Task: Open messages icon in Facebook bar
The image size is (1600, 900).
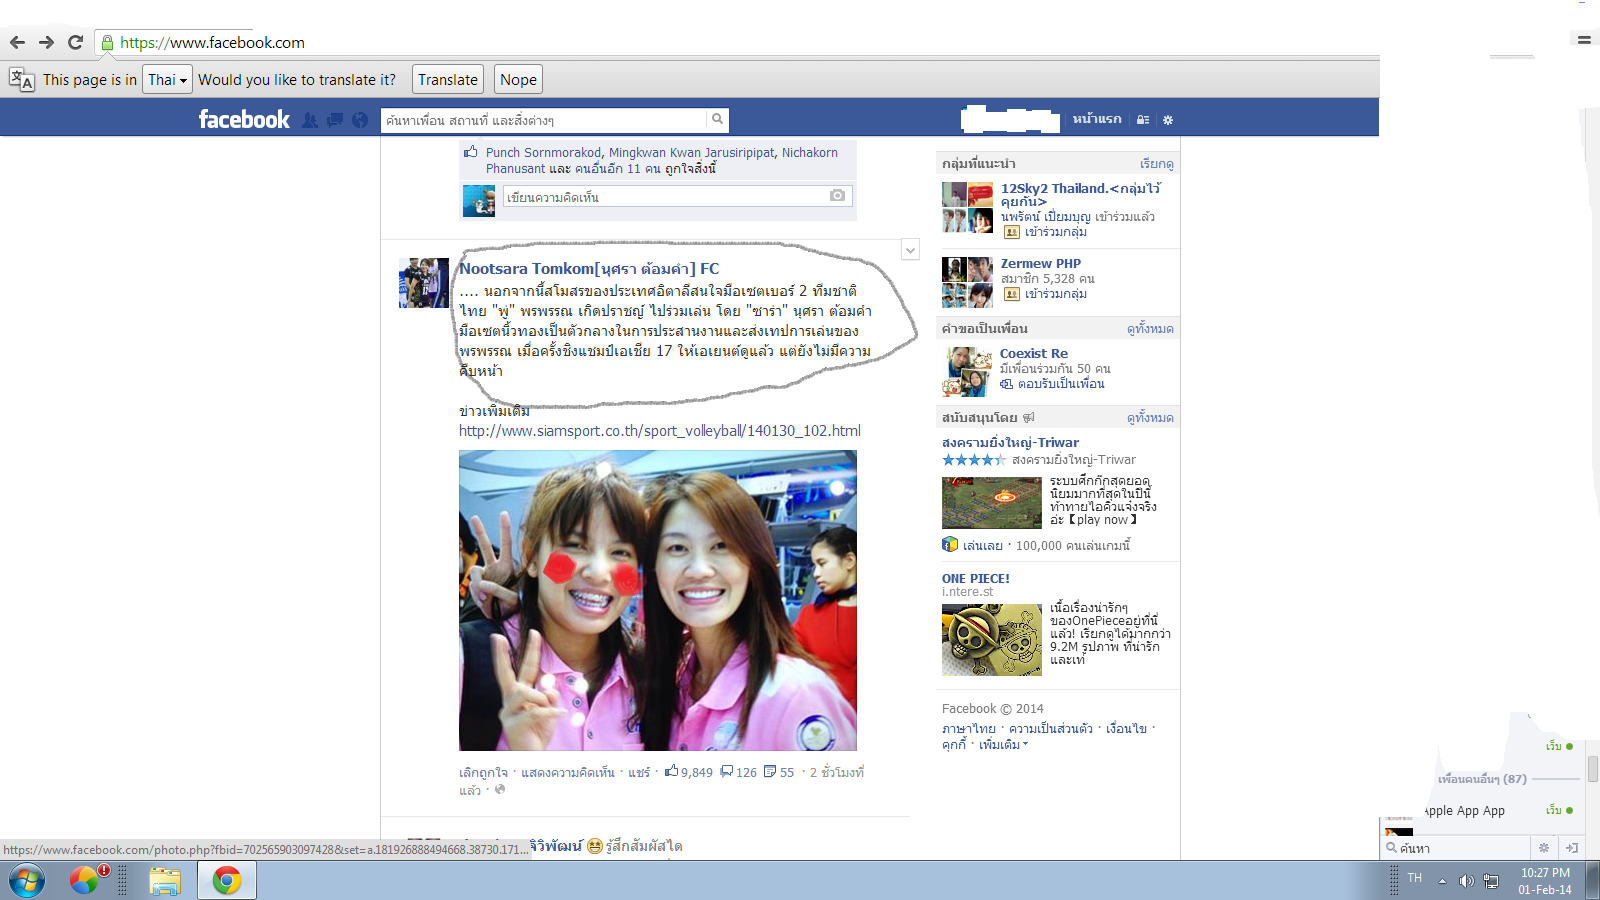Action: pos(335,120)
